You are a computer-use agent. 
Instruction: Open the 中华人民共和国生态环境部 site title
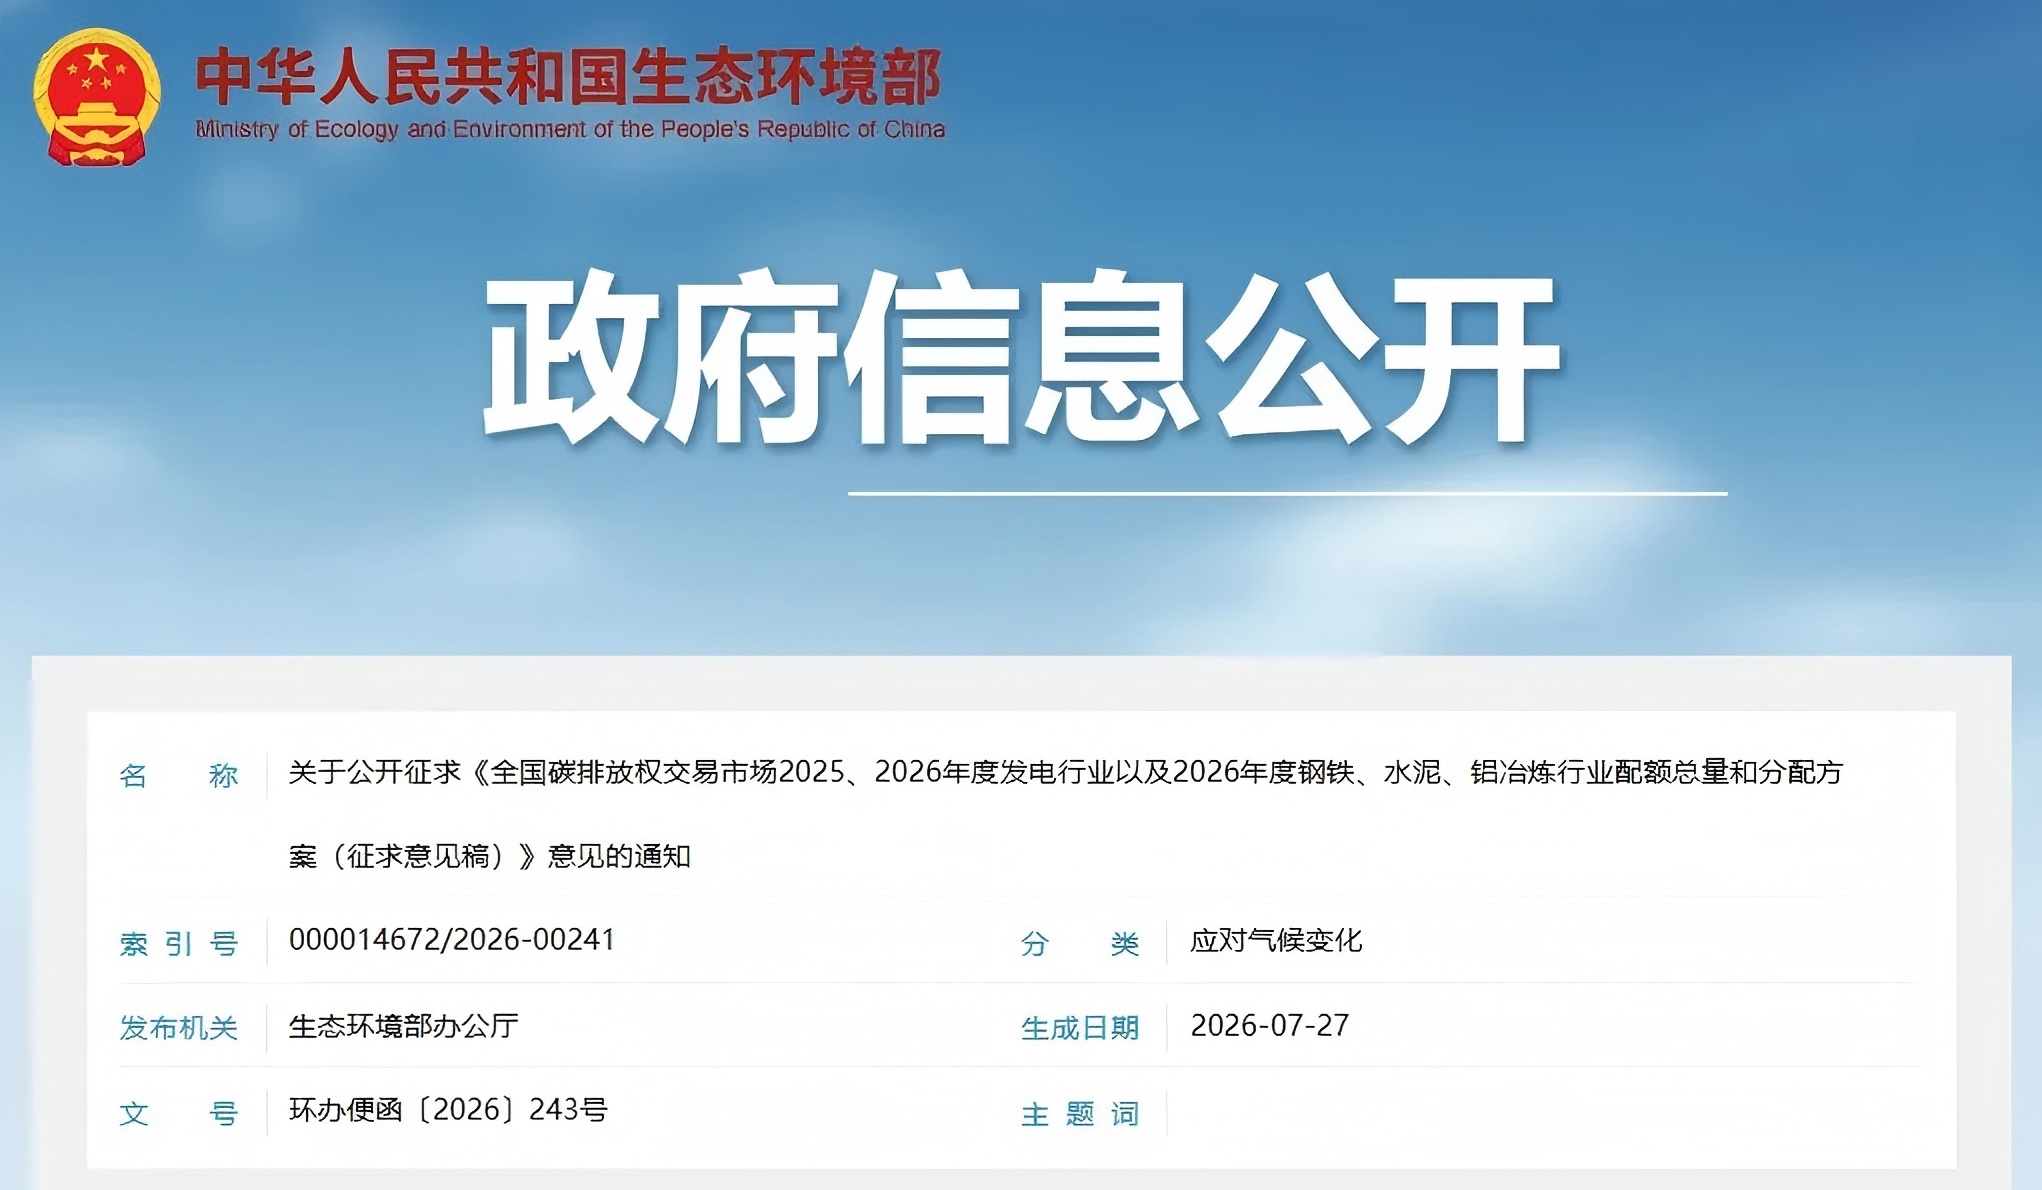coord(568,77)
